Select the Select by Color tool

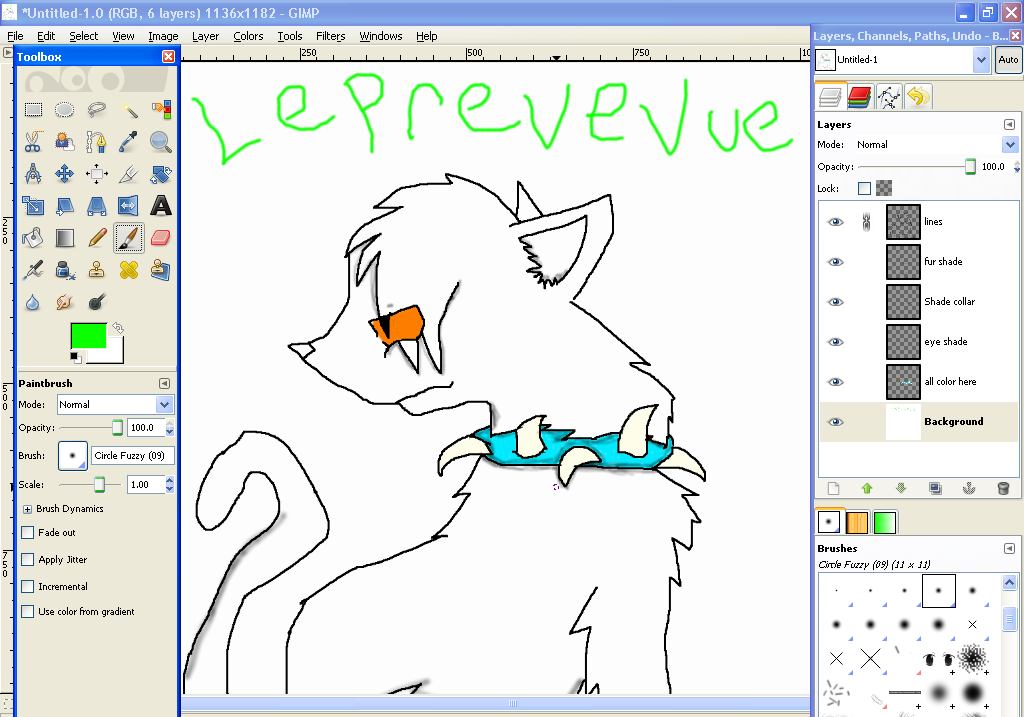161,109
